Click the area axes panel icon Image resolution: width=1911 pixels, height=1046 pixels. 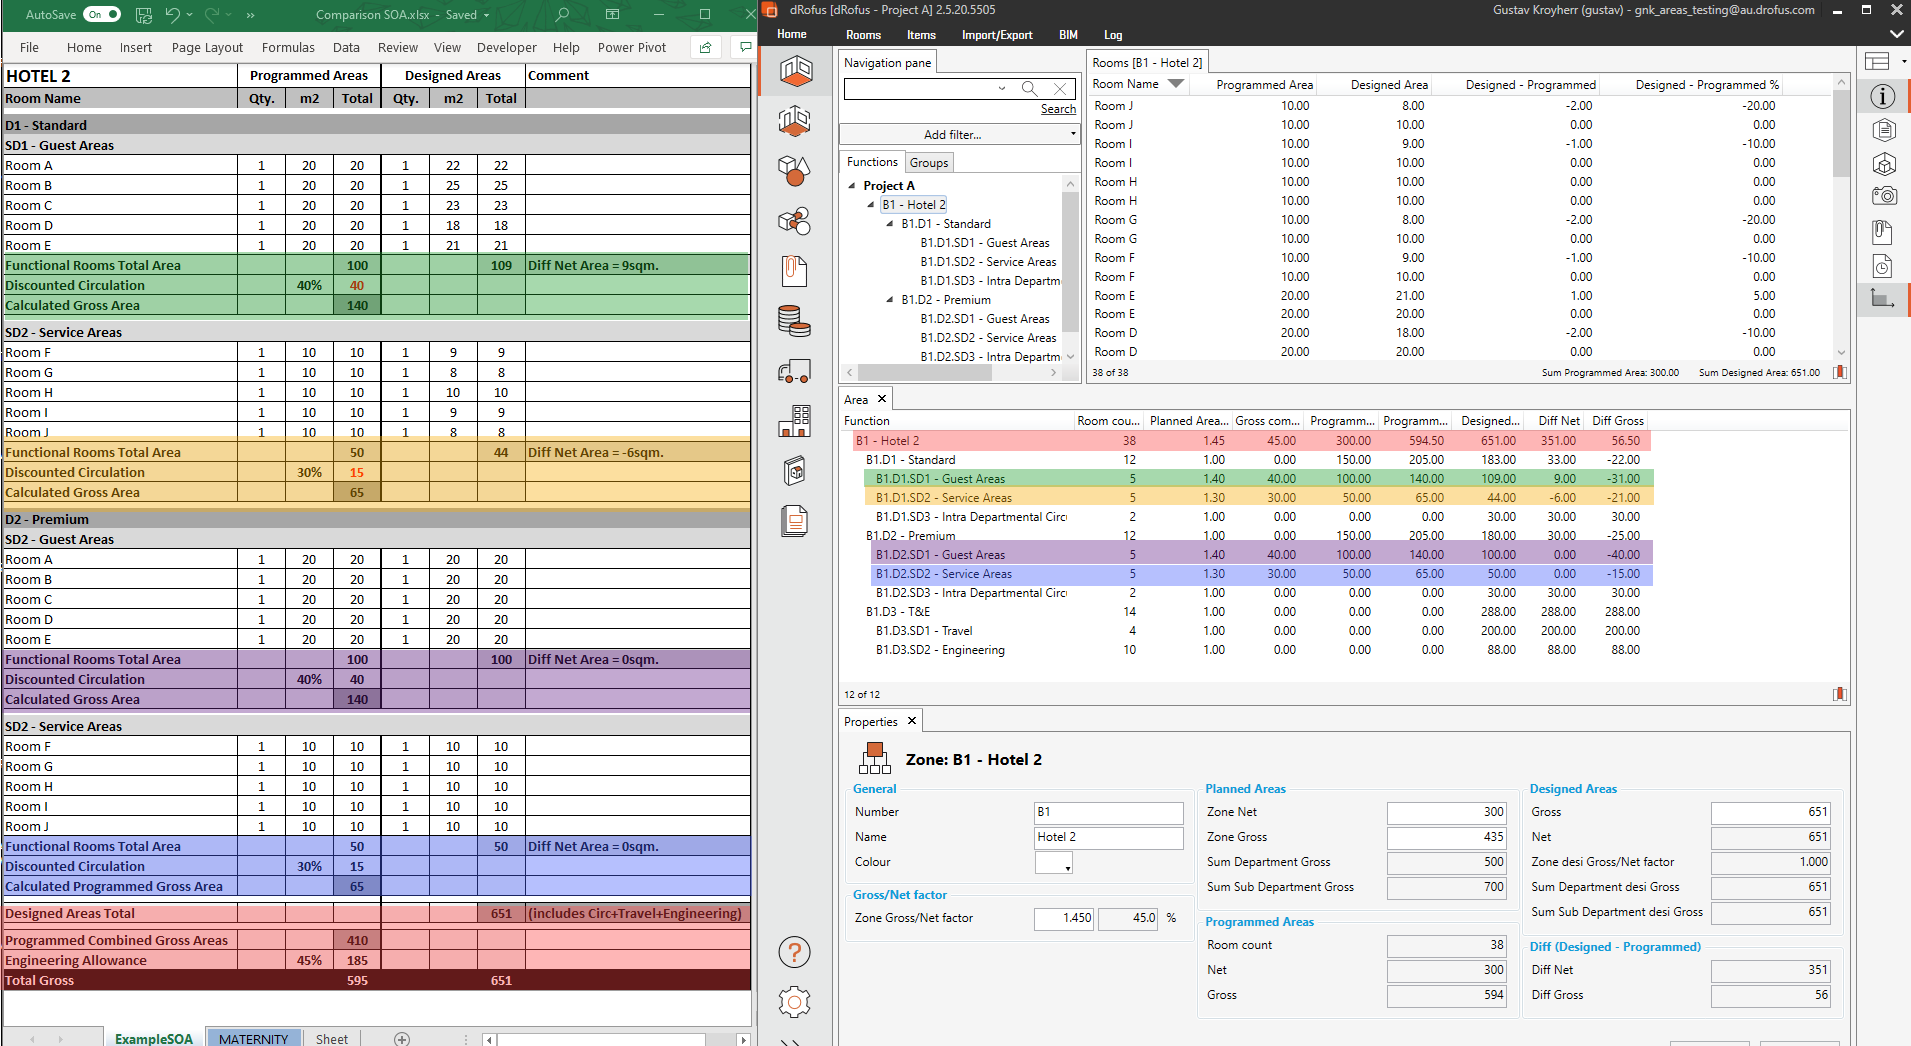(x=1882, y=298)
